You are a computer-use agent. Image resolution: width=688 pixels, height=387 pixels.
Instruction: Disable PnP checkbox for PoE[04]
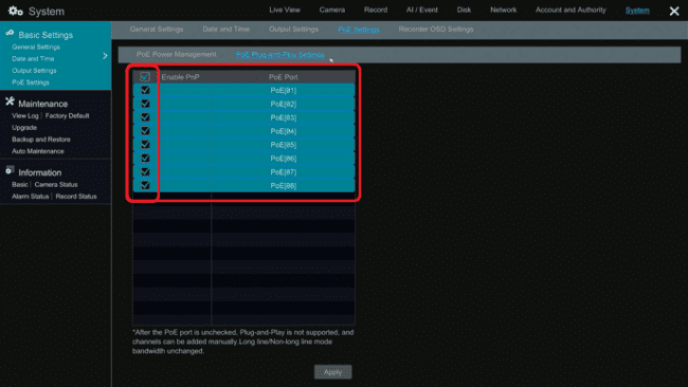pyautogui.click(x=145, y=131)
